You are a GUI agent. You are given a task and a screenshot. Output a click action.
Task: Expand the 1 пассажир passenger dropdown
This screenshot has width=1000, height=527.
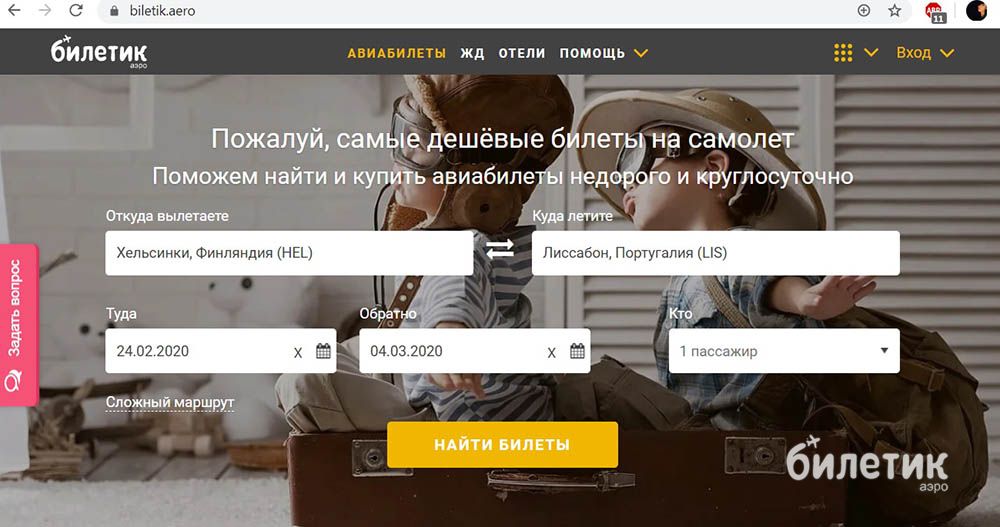(784, 351)
